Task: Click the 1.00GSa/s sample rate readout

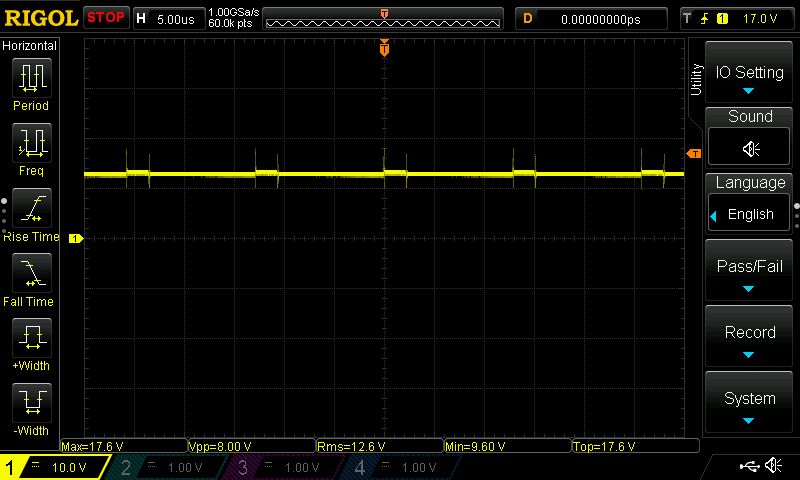Action: (234, 12)
